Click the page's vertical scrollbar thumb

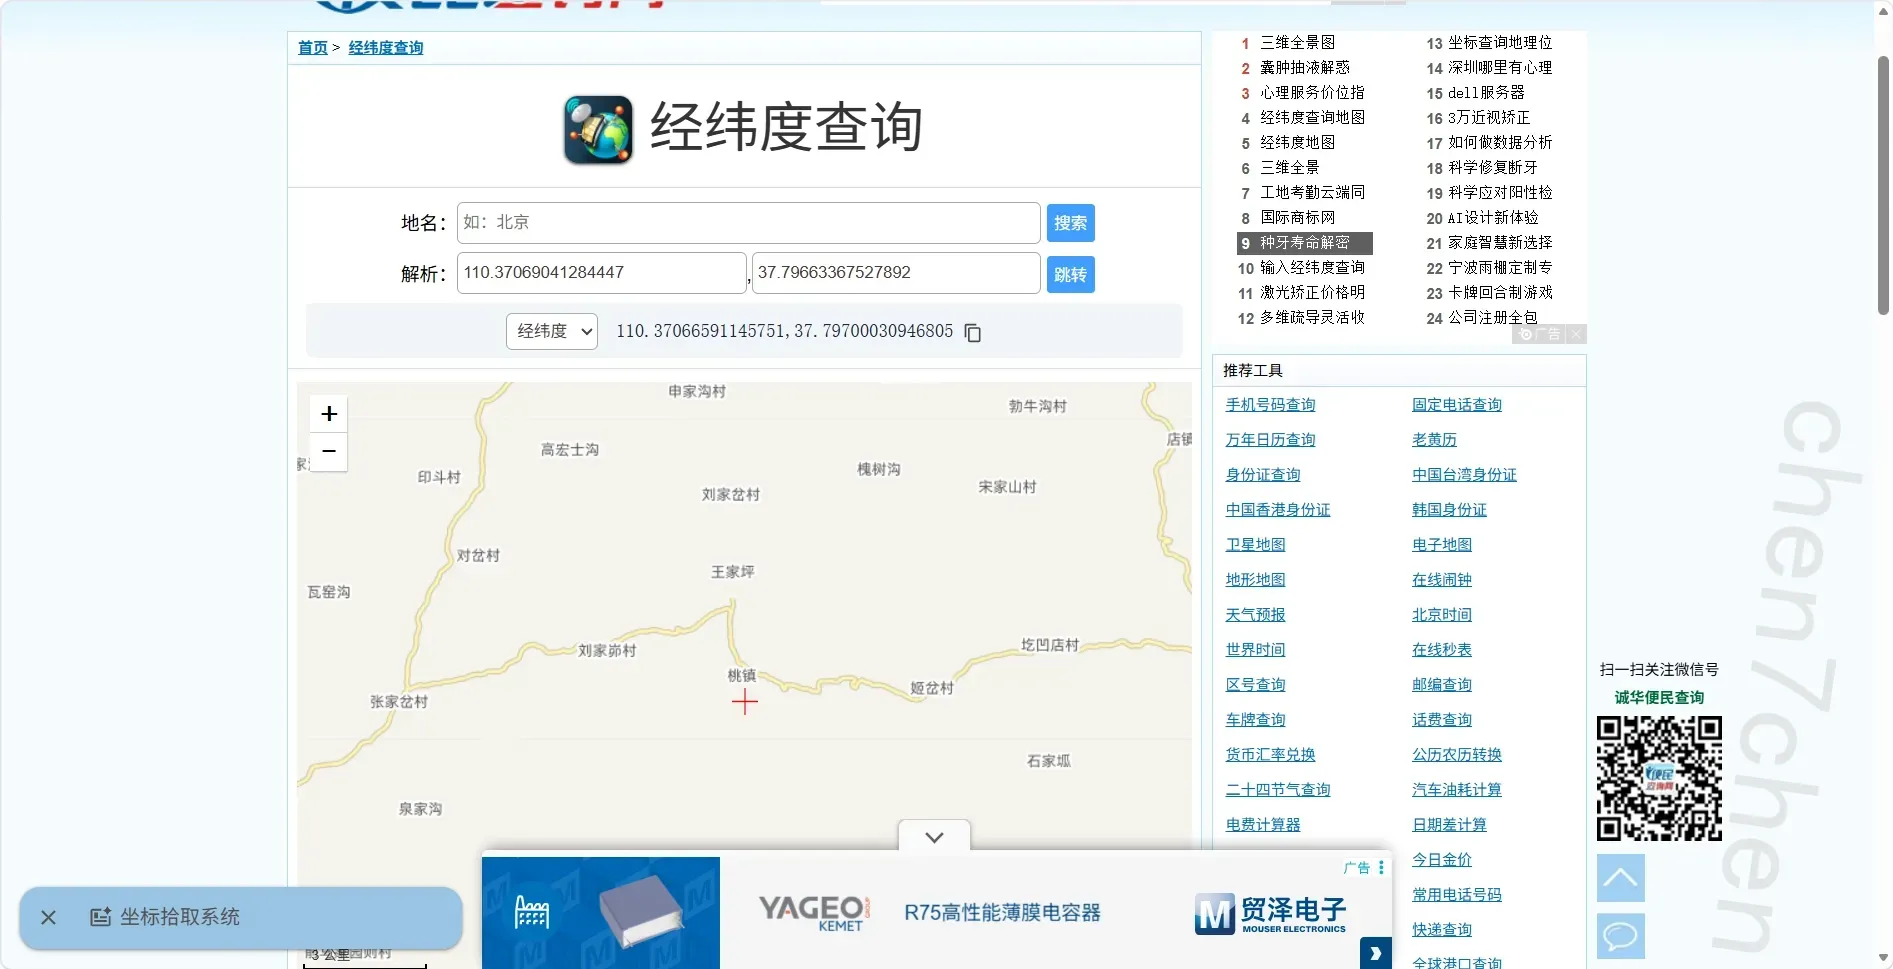coord(1883,185)
